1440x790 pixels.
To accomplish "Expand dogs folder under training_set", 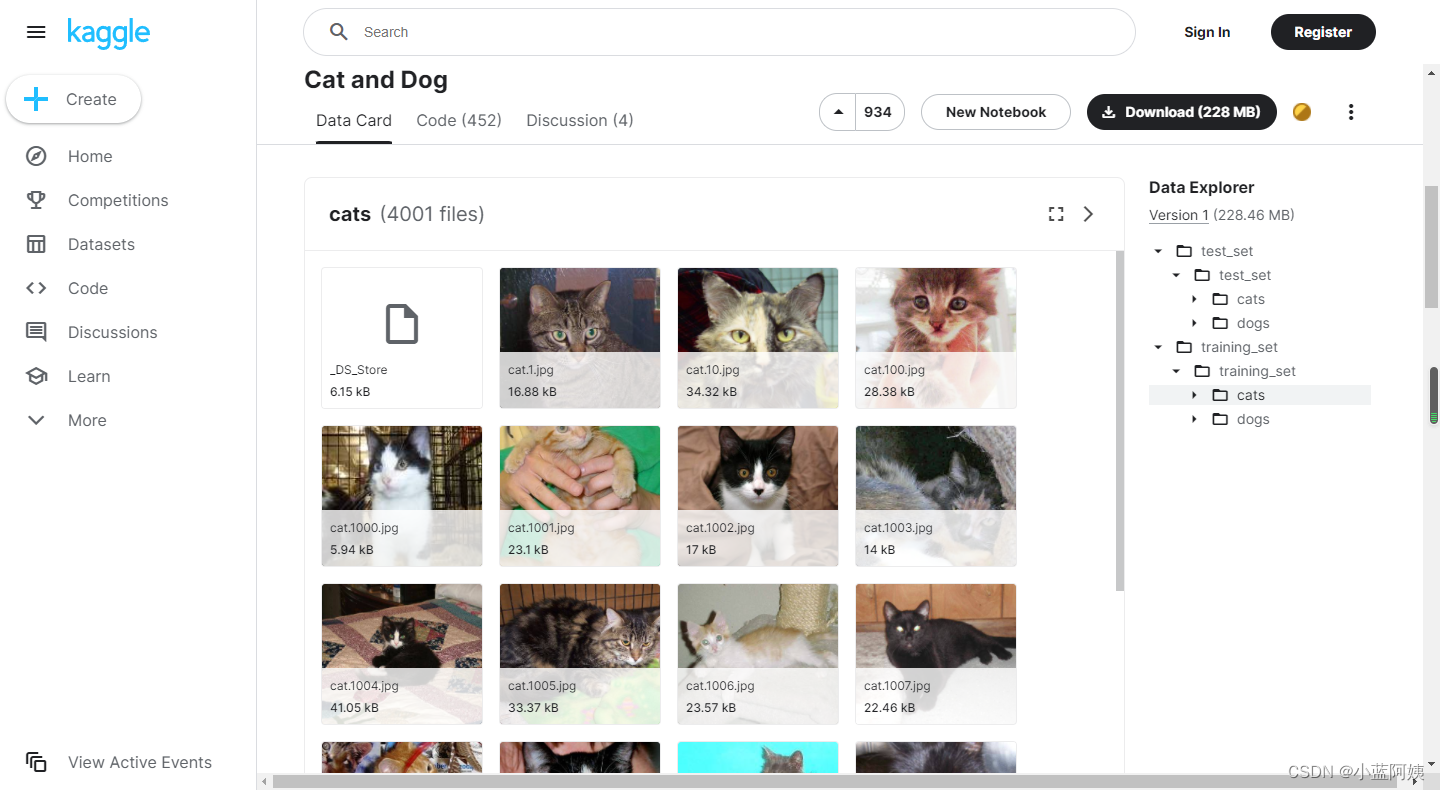I will click(1194, 419).
